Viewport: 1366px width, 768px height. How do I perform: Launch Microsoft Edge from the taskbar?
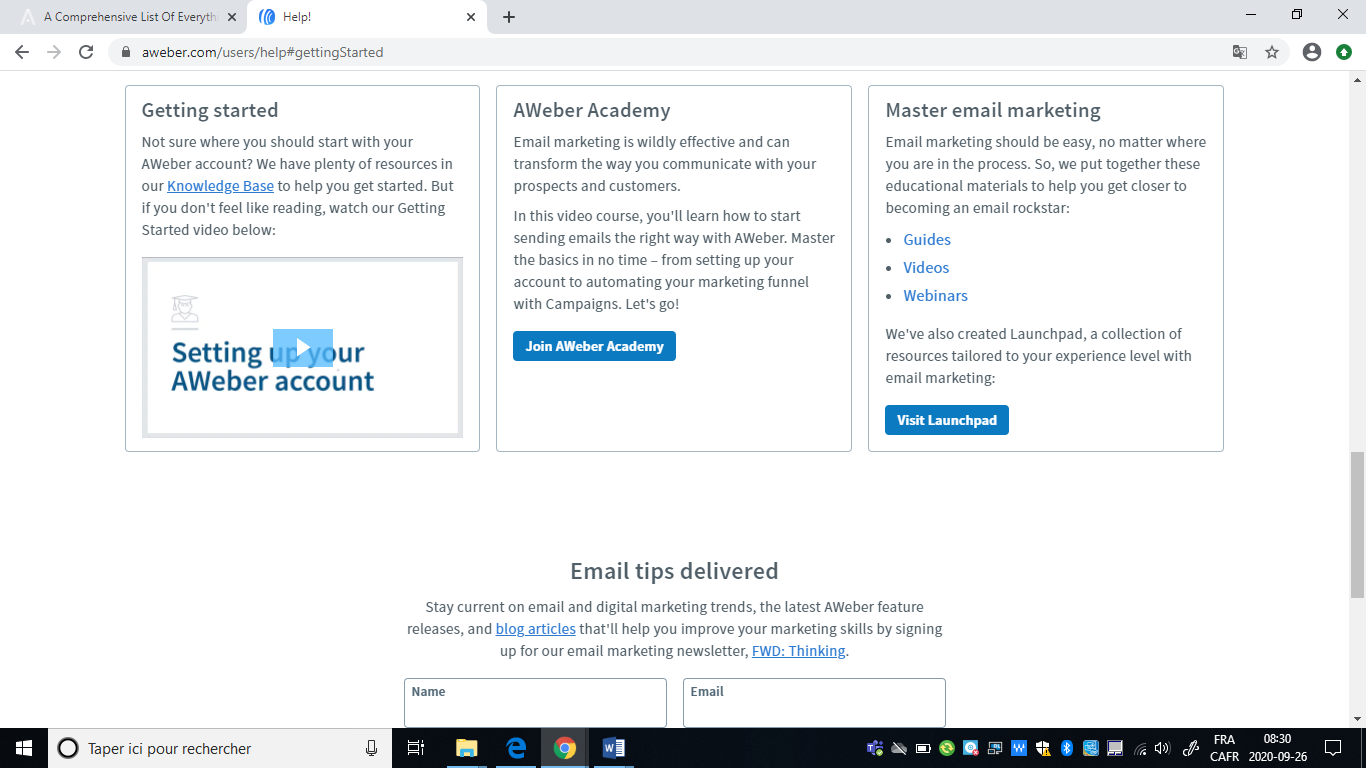516,748
